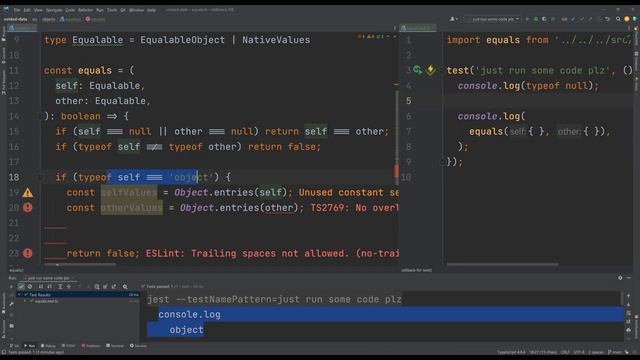Click the rollback undo arrow icon
640x360 pixels.
607,19
